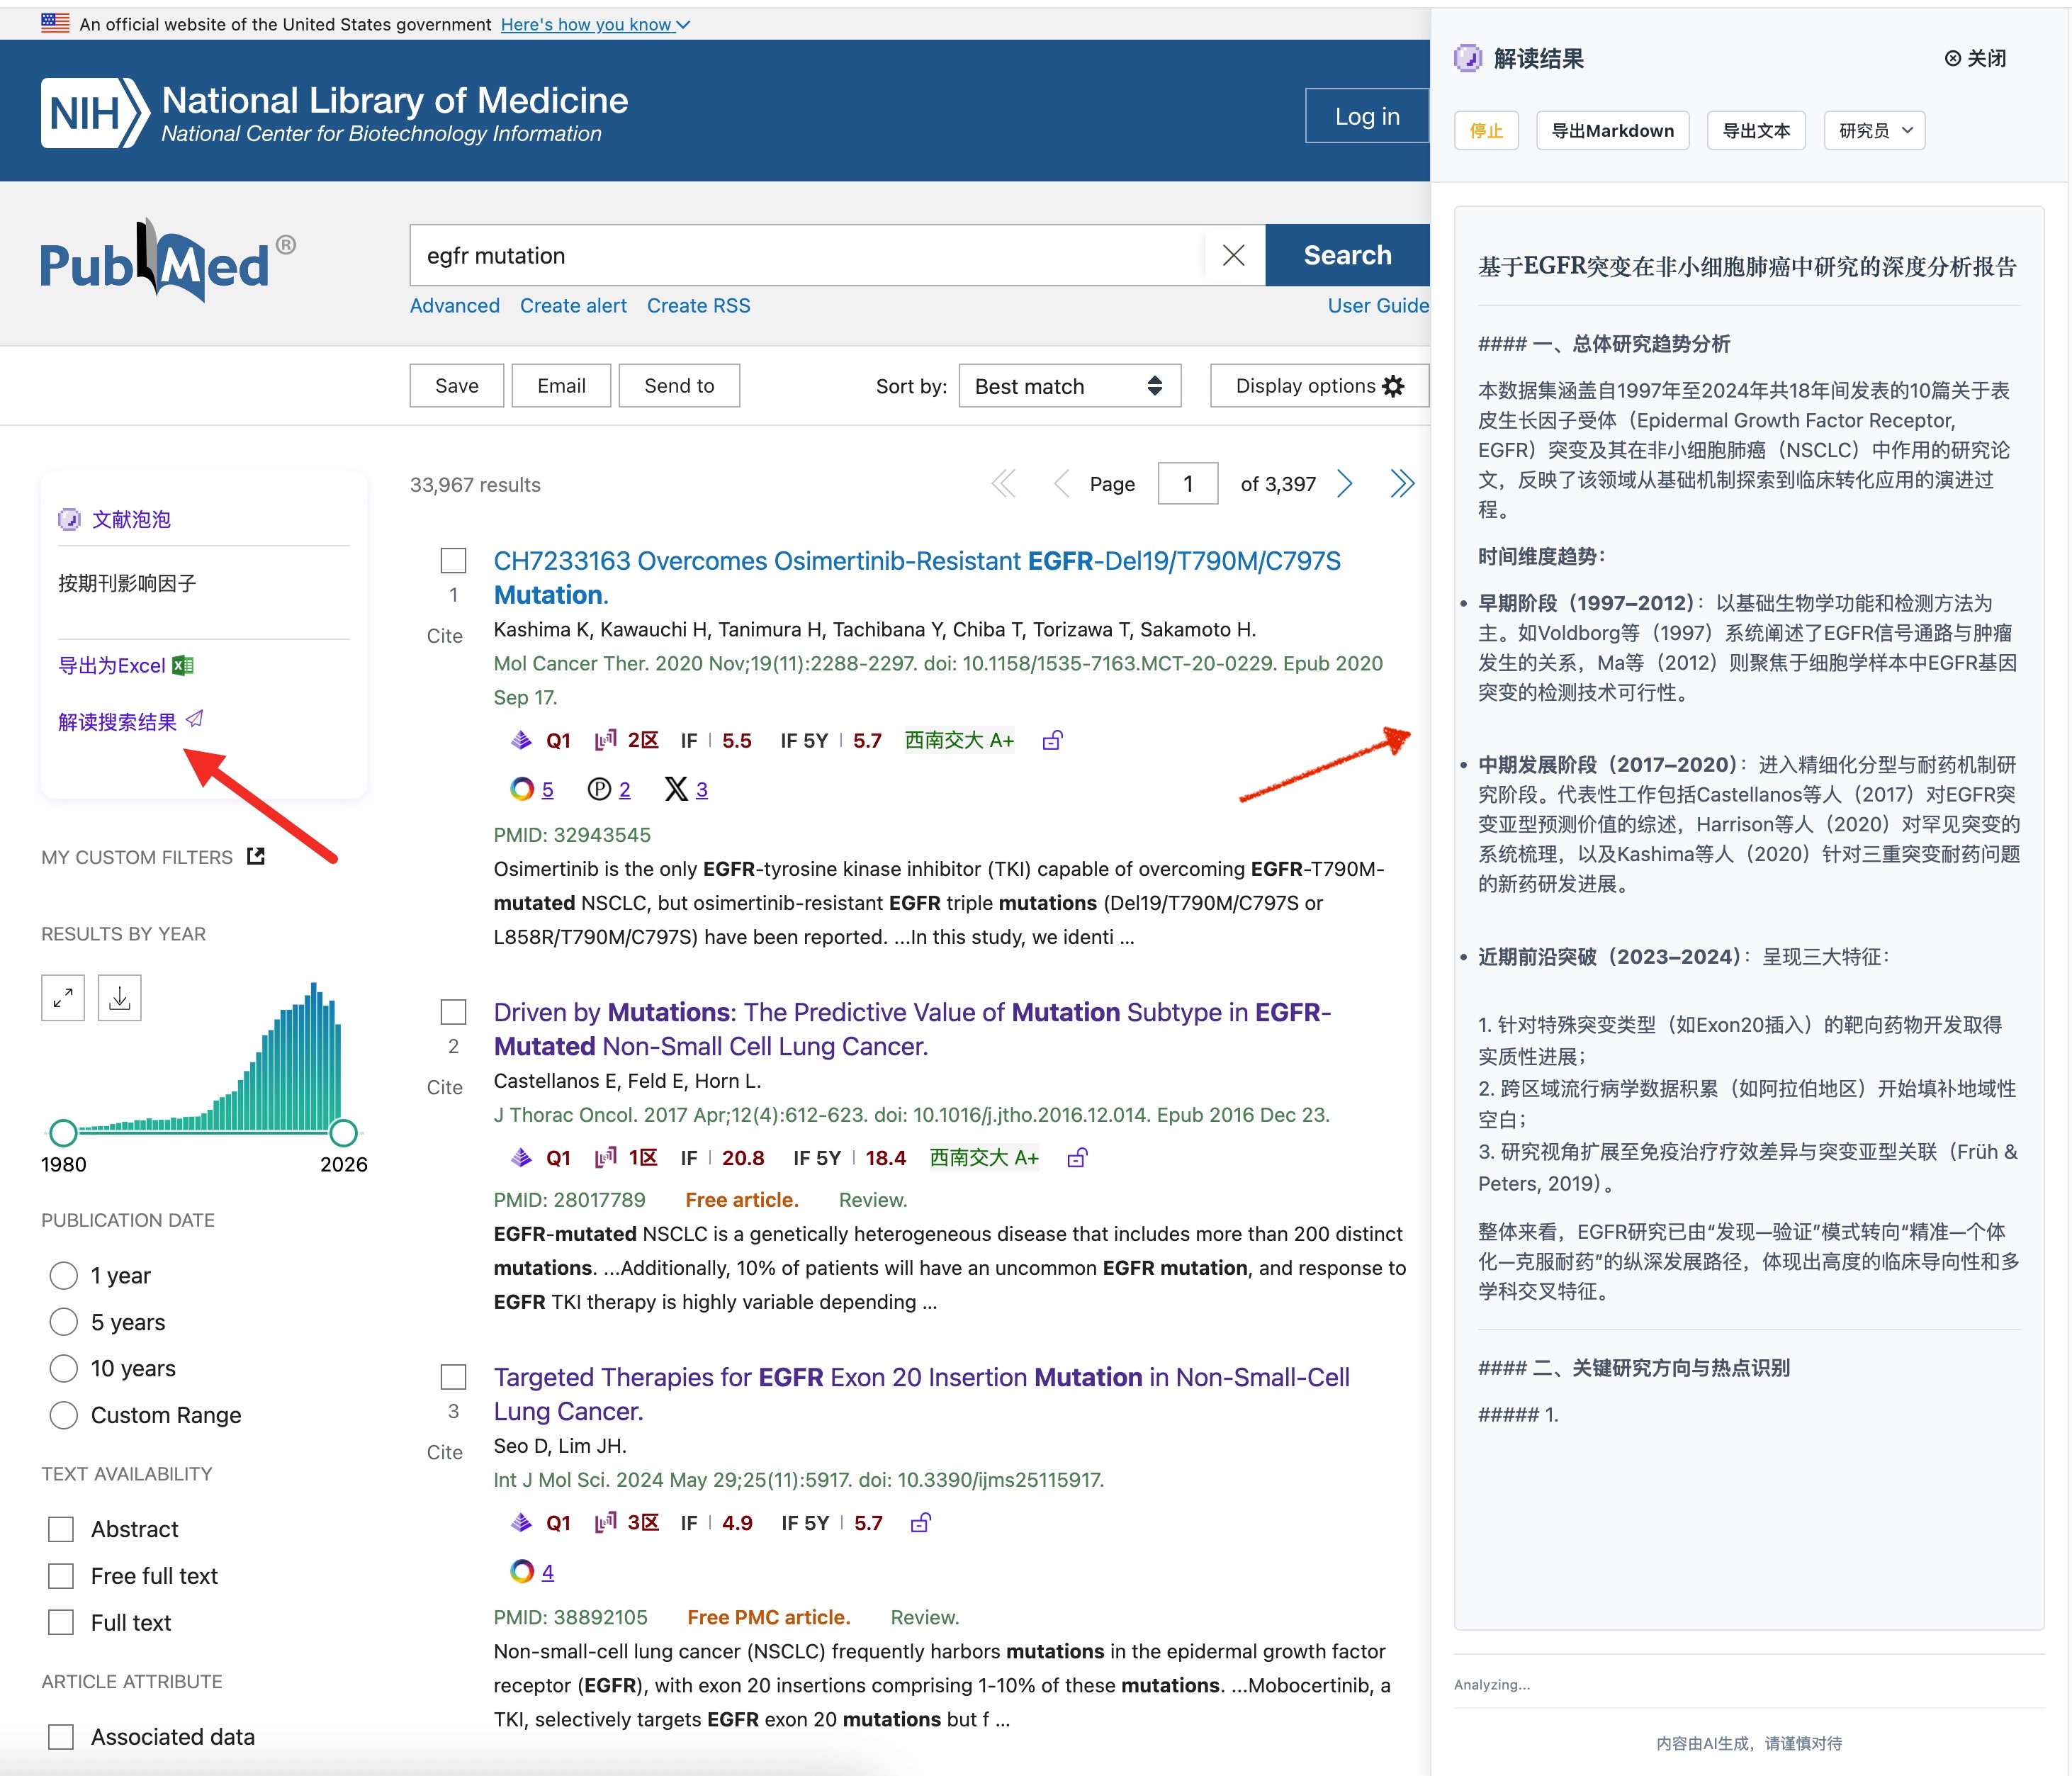Click the page number input field
Screen dimensions: 2072x1776
pos(1187,484)
